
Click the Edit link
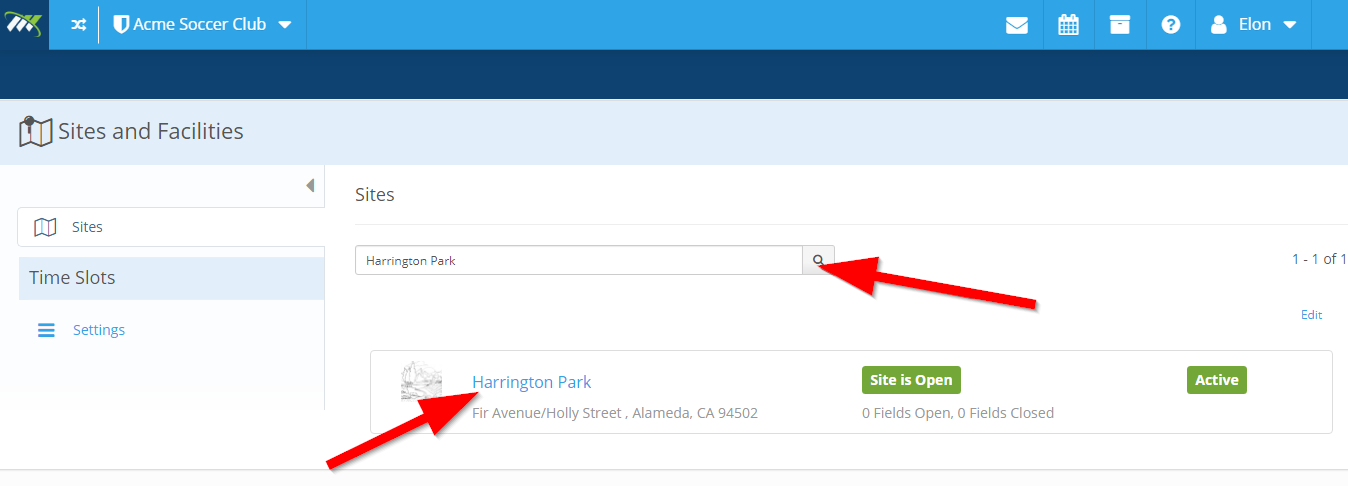coord(1311,315)
